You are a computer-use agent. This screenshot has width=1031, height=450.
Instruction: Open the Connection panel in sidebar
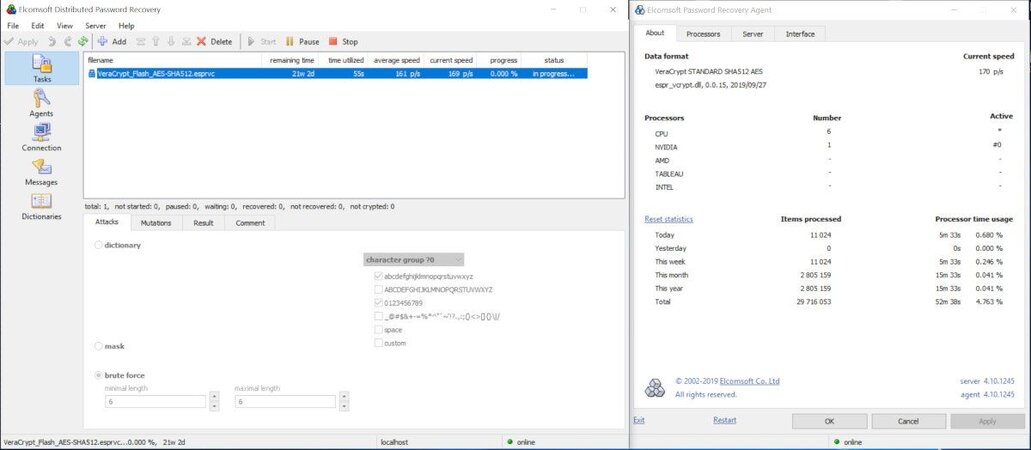point(41,137)
